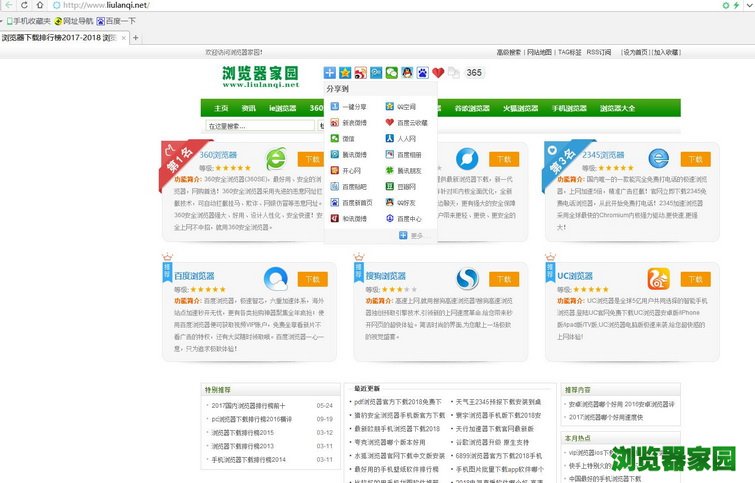
Task: Open the 高级搜索 top link
Action: coord(508,52)
